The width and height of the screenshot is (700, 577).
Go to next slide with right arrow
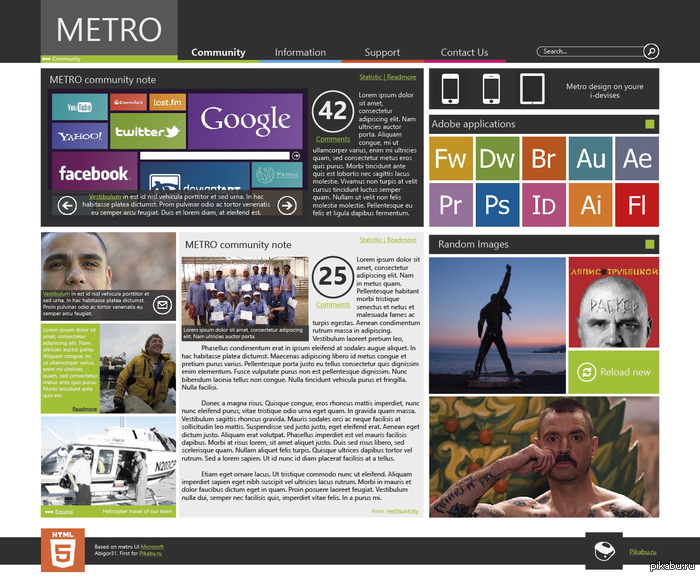tap(287, 205)
